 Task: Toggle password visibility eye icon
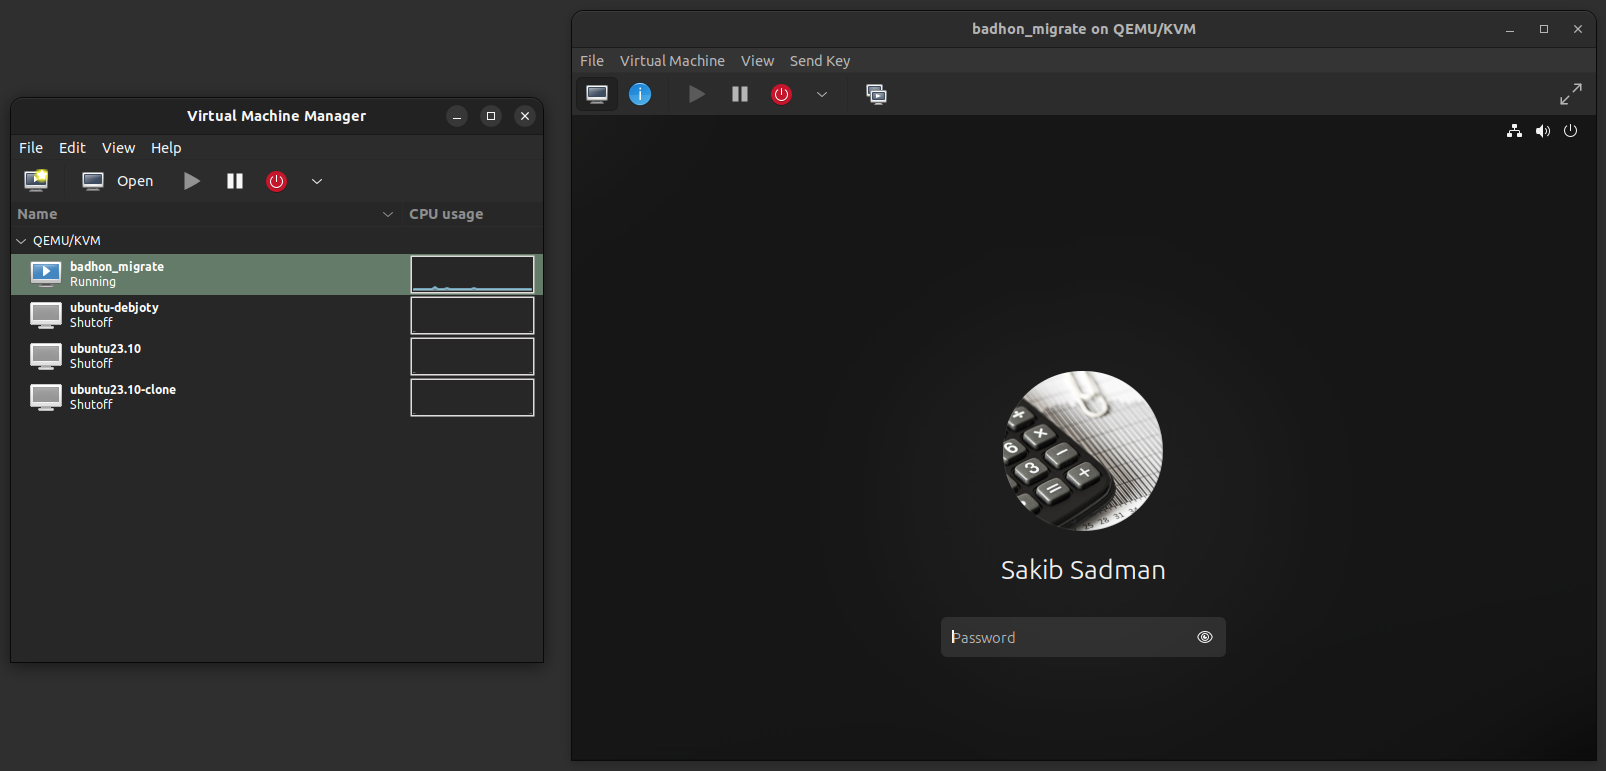tap(1205, 637)
